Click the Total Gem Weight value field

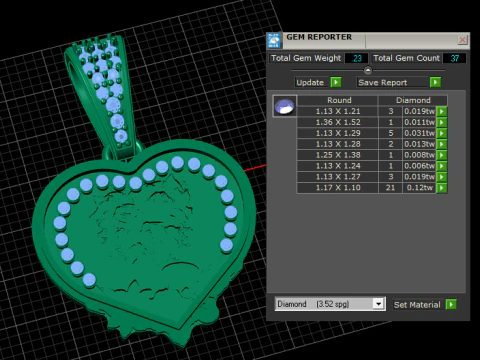click(357, 58)
